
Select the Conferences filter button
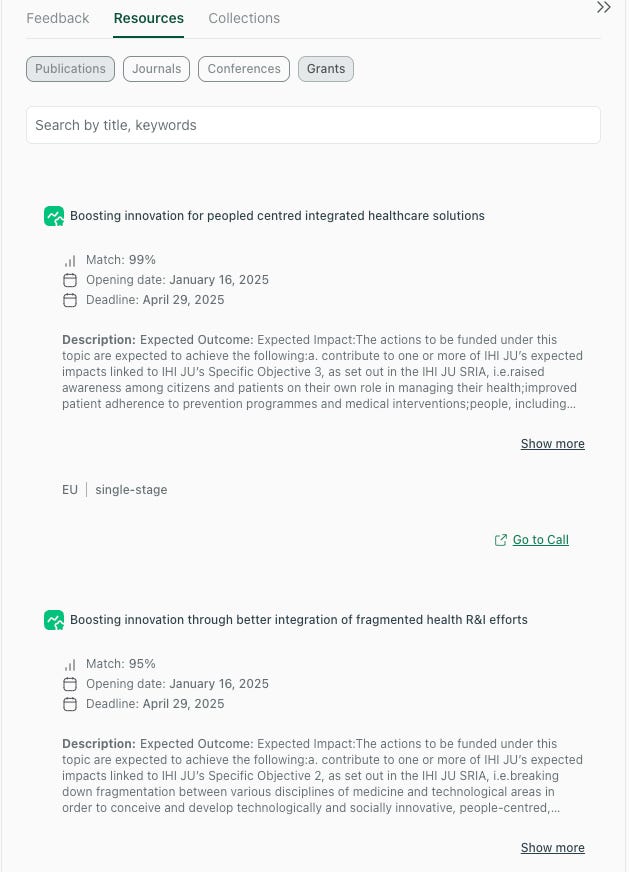click(243, 69)
